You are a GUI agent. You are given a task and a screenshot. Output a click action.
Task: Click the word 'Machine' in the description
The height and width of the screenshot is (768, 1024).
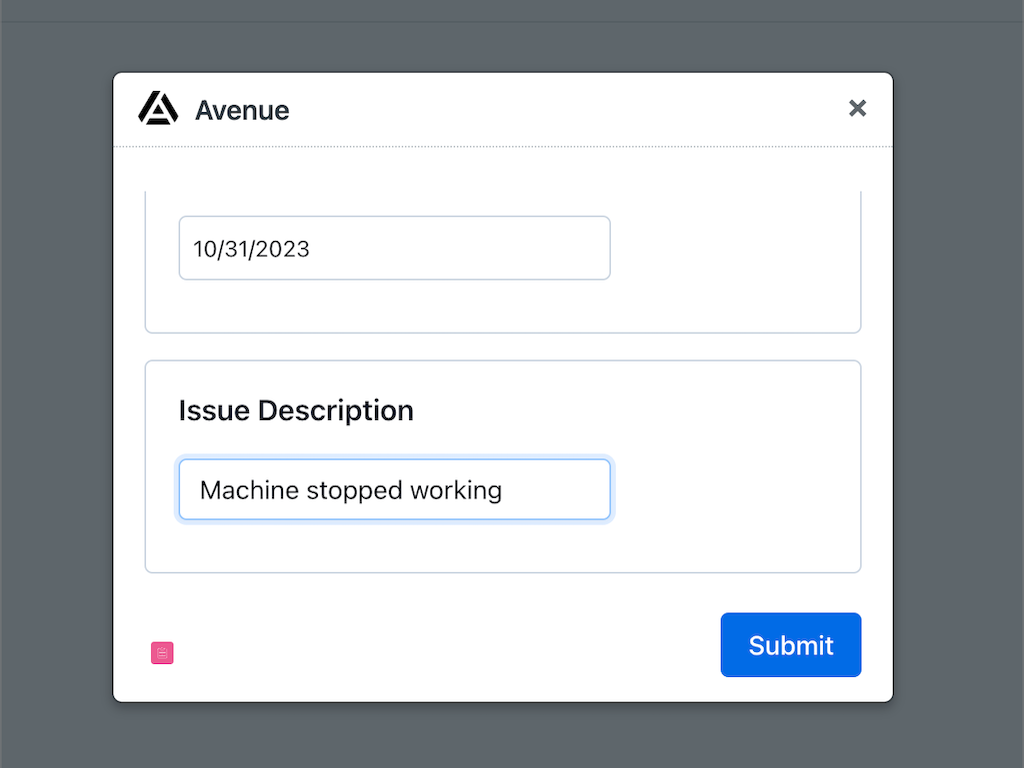(249, 490)
